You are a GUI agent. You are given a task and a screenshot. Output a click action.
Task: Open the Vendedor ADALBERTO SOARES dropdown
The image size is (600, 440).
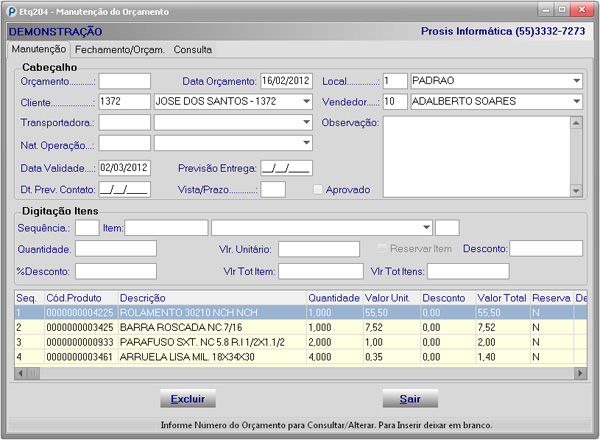(x=576, y=101)
